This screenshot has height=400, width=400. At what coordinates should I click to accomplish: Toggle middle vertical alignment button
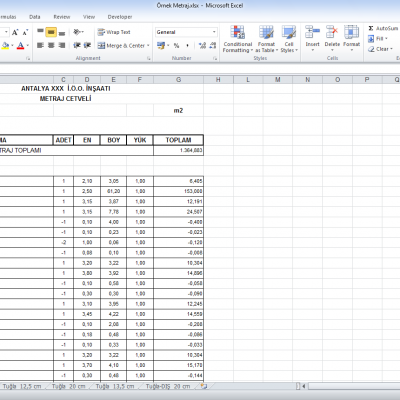click(x=51, y=32)
